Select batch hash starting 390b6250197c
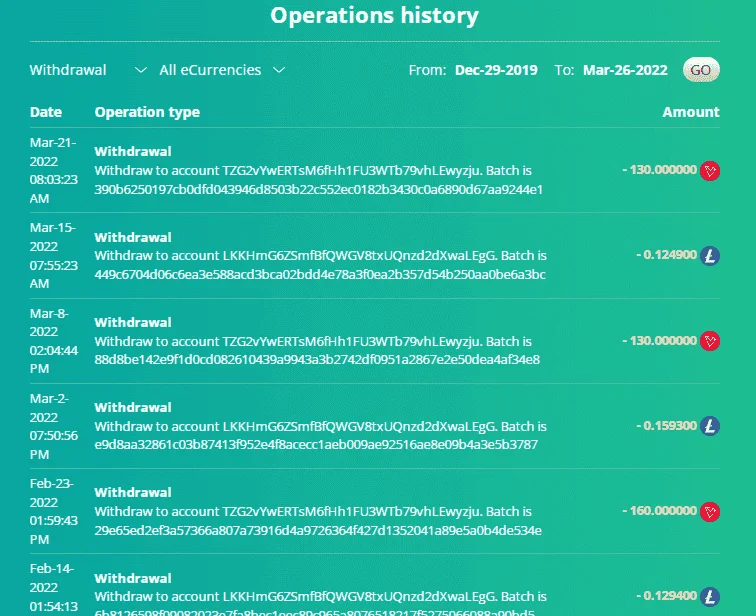 pyautogui.click(x=319, y=189)
